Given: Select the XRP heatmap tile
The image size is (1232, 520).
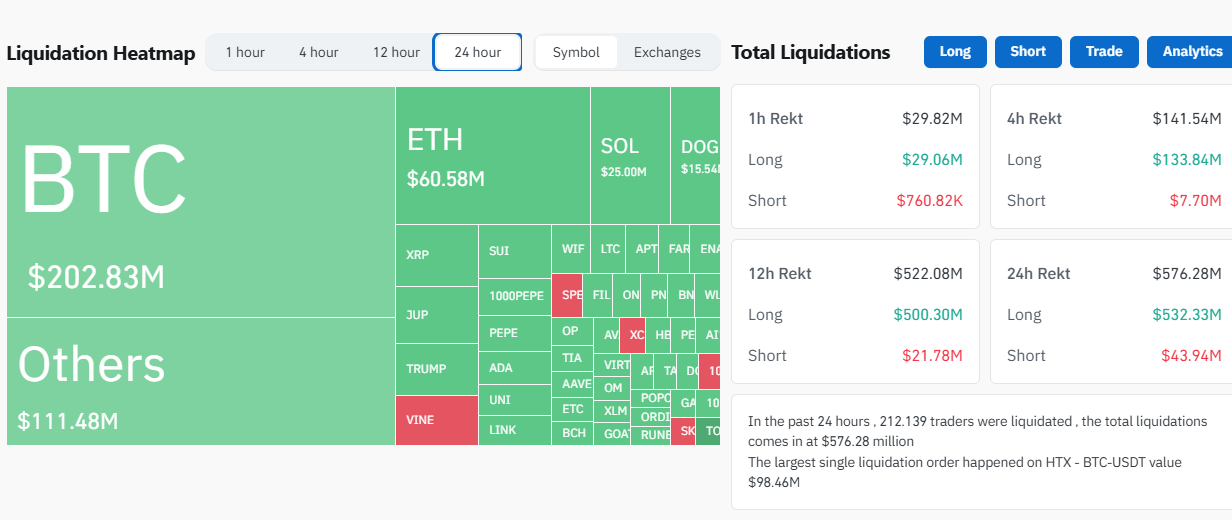Looking at the screenshot, I should [x=436, y=255].
